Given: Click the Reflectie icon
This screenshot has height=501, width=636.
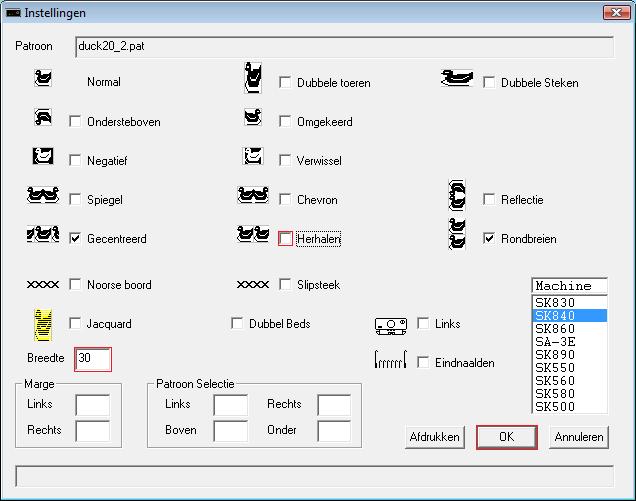Looking at the screenshot, I should click(x=458, y=196).
